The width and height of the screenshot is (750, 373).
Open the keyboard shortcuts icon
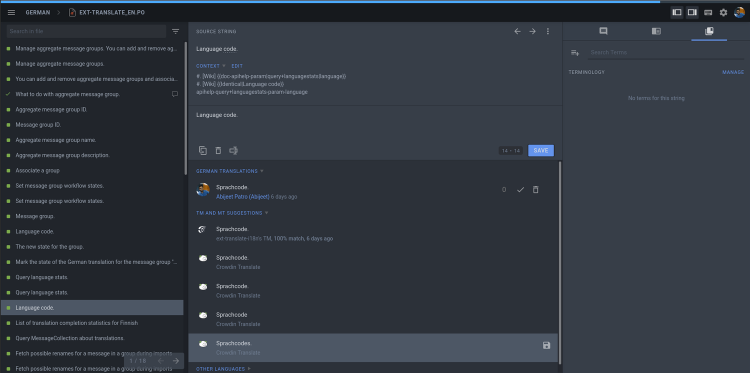(x=708, y=12)
